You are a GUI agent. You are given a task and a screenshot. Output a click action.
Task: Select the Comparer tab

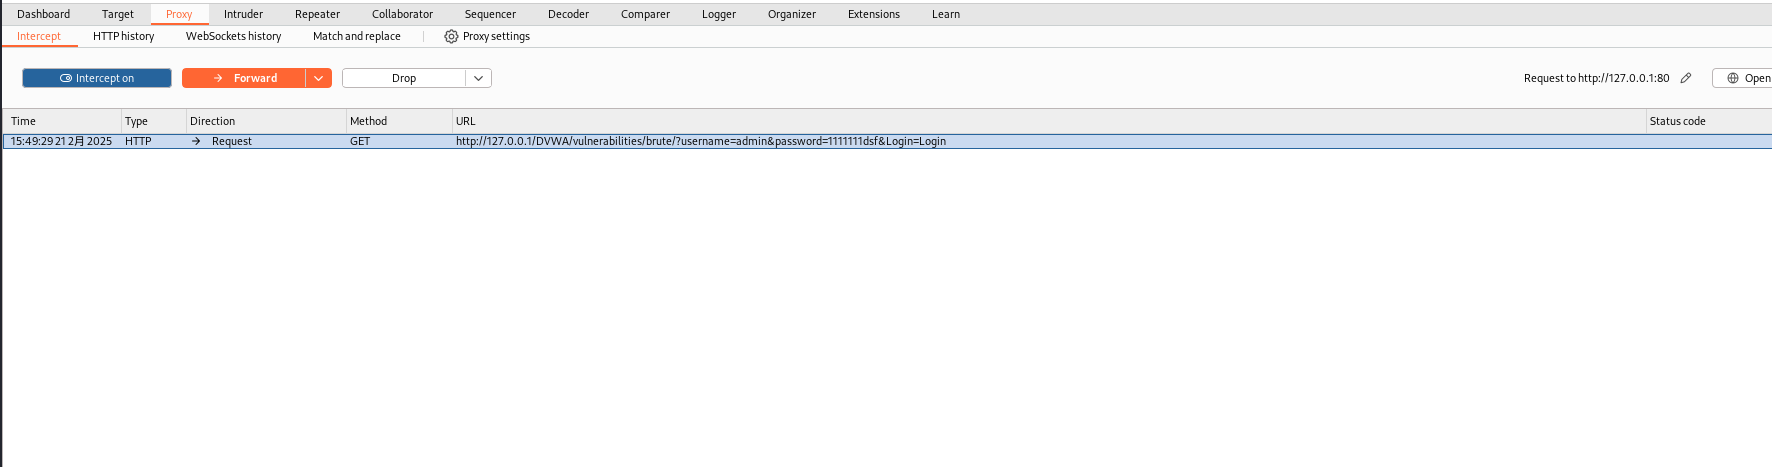click(x=645, y=14)
